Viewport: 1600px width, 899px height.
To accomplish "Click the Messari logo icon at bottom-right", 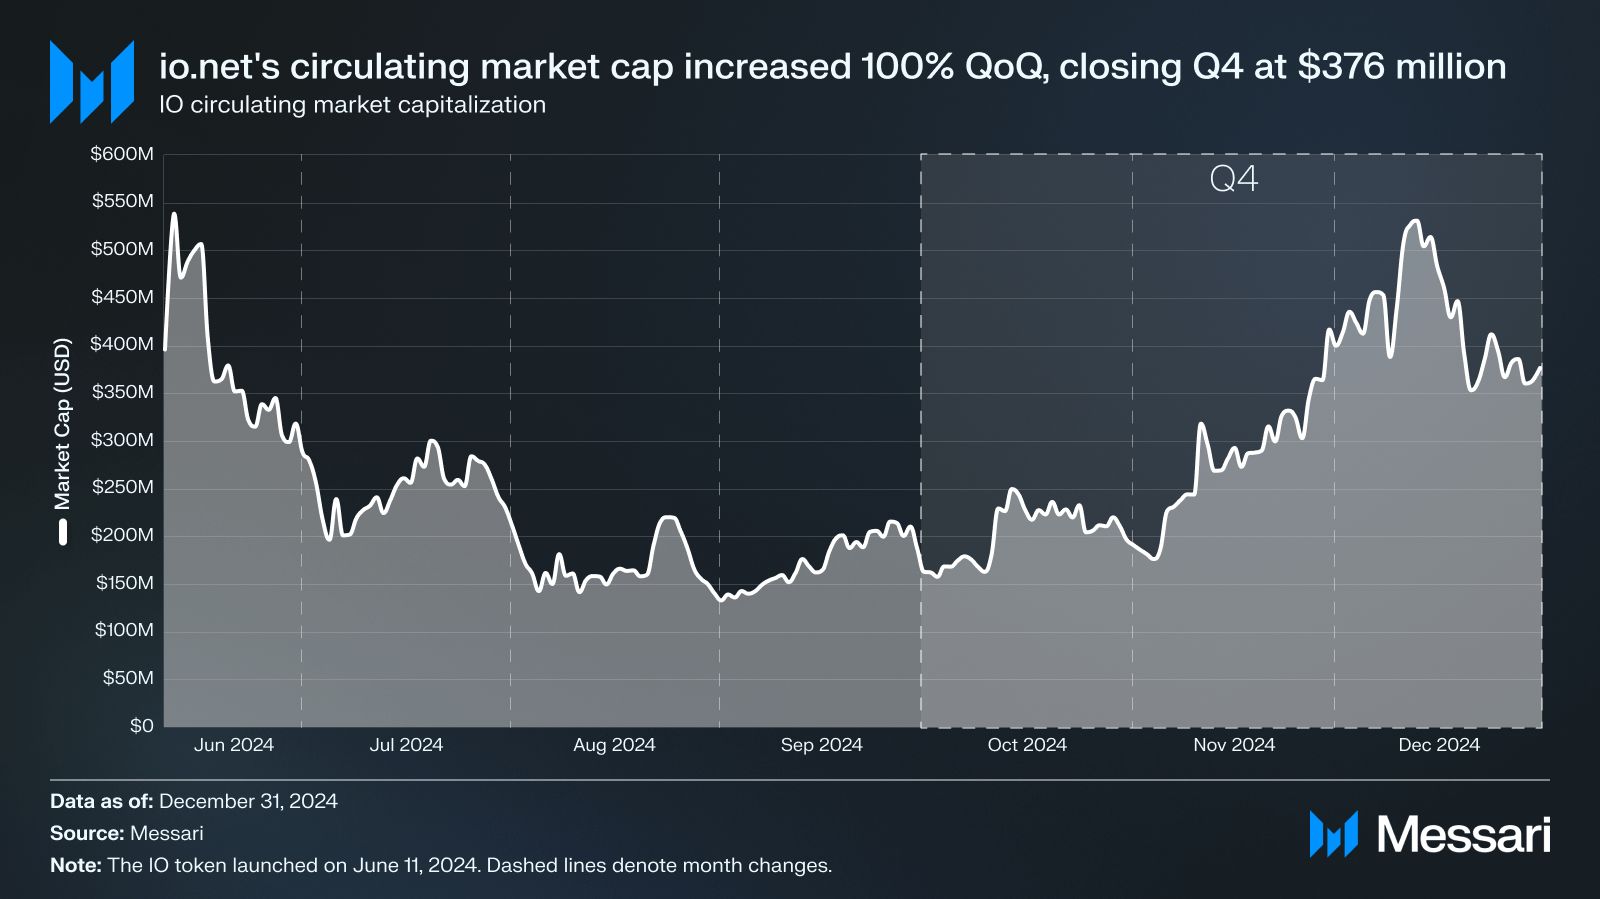I will pyautogui.click(x=1334, y=834).
